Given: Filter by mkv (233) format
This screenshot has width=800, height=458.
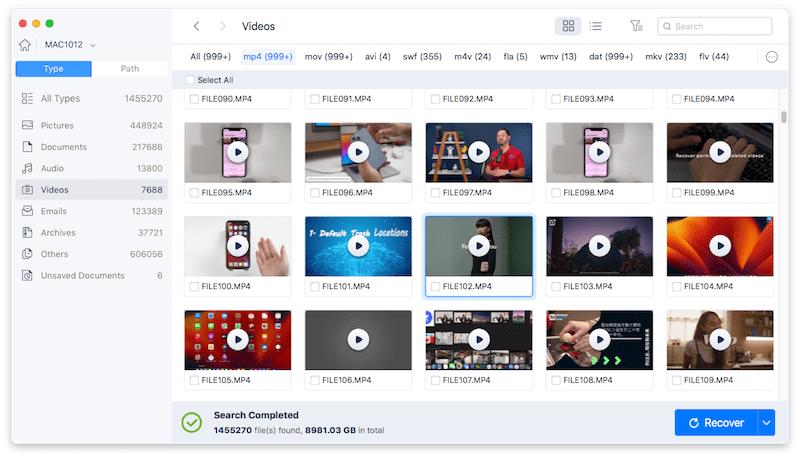Looking at the screenshot, I should pyautogui.click(x=666, y=57).
